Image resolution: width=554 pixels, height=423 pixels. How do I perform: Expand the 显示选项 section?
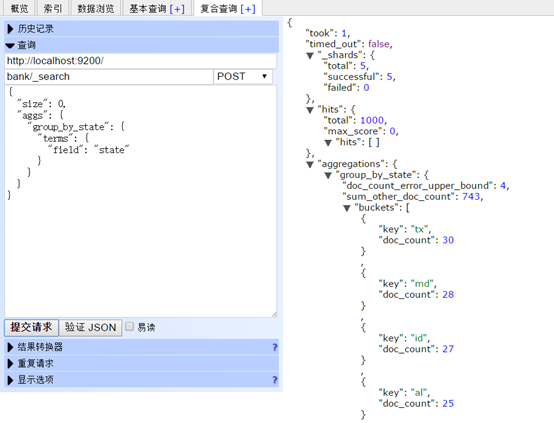pyautogui.click(x=141, y=380)
